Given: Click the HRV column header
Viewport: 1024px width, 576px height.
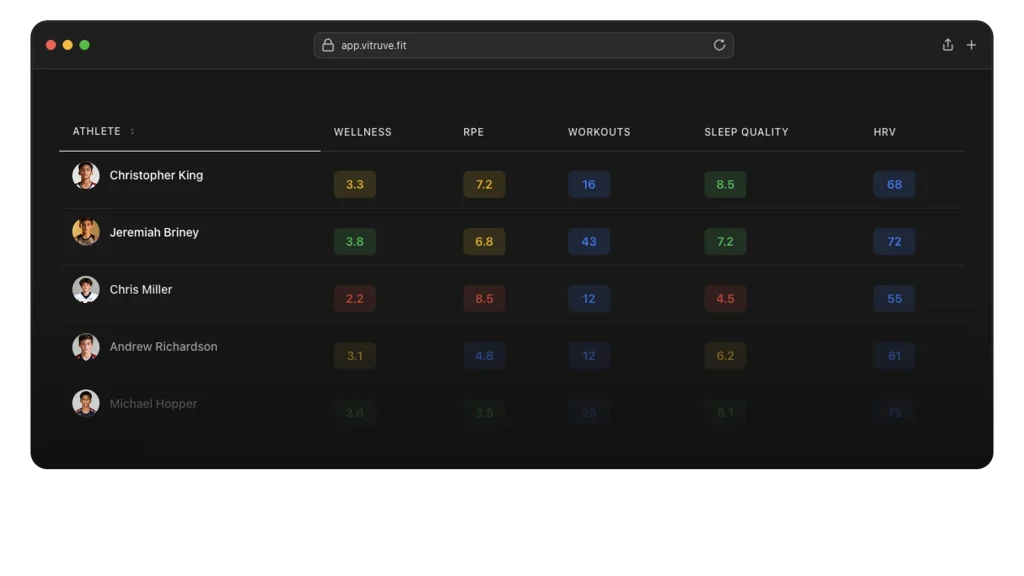Looking at the screenshot, I should (x=884, y=132).
